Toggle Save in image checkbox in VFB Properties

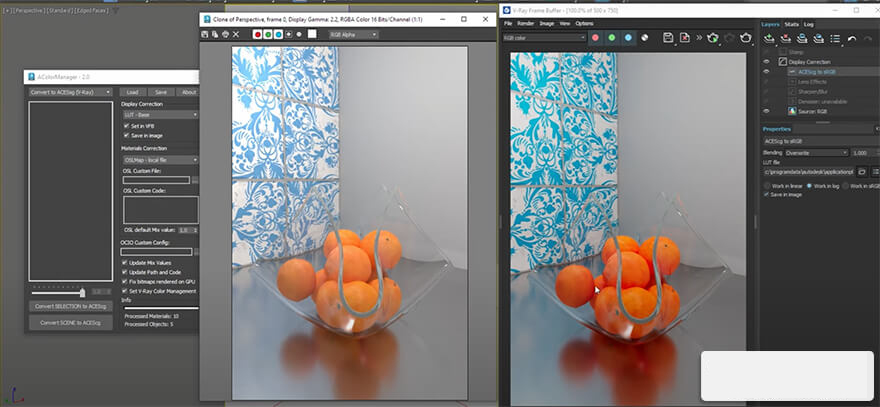pos(767,194)
